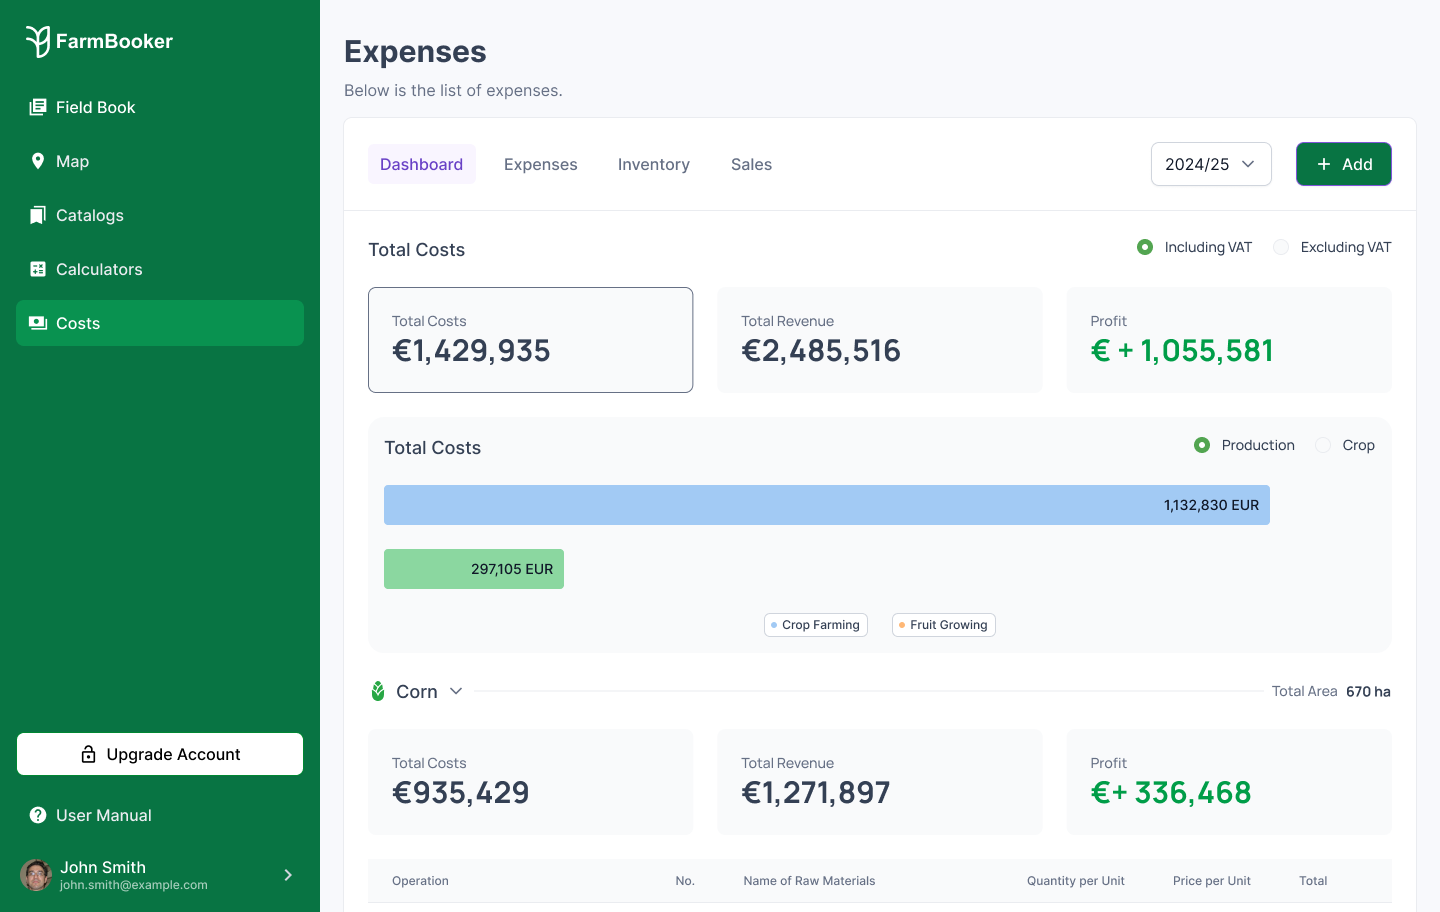This screenshot has width=1440, height=912.
Task: Open Field Book via its sidebar icon
Action: tap(38, 107)
